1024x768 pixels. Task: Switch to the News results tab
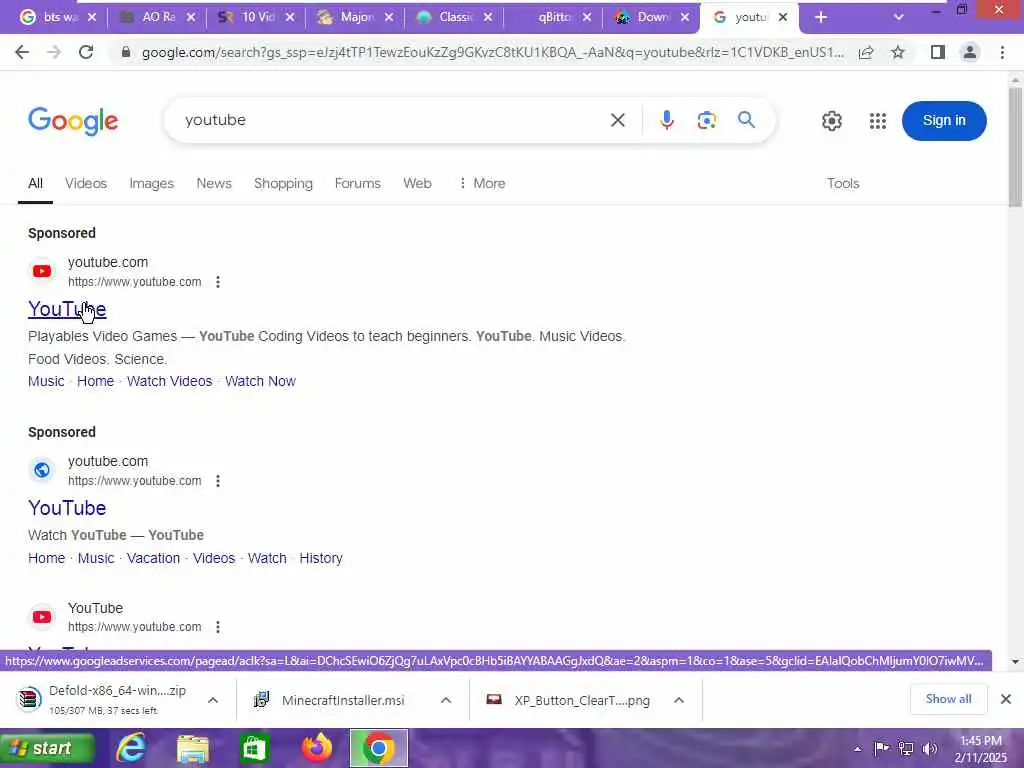[x=214, y=184]
